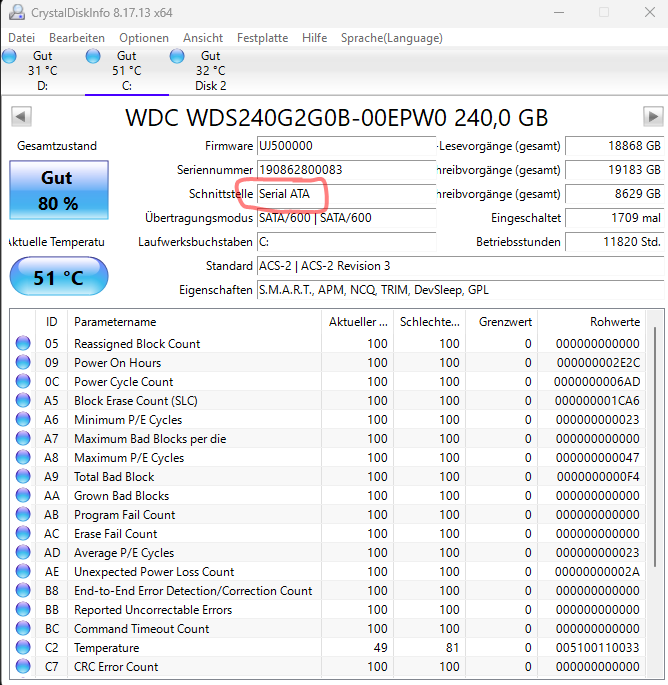Click status orb for Erase Fail Count

(23, 533)
